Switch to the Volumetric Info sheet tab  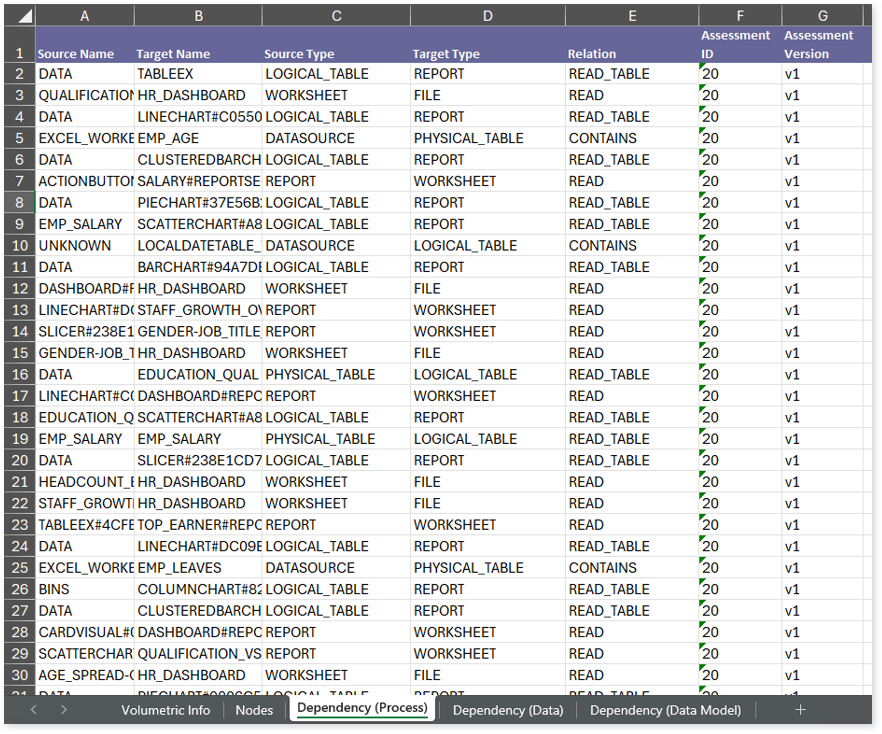pyautogui.click(x=165, y=710)
